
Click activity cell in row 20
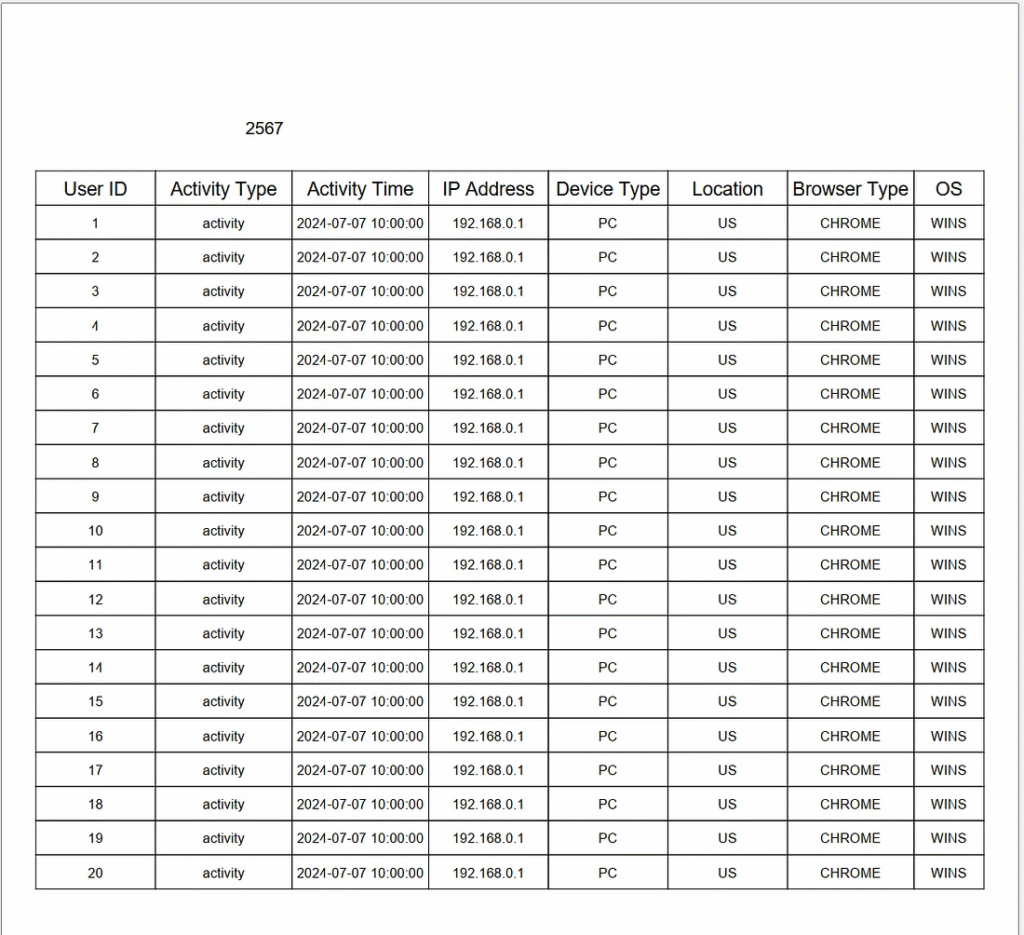pyautogui.click(x=223, y=872)
